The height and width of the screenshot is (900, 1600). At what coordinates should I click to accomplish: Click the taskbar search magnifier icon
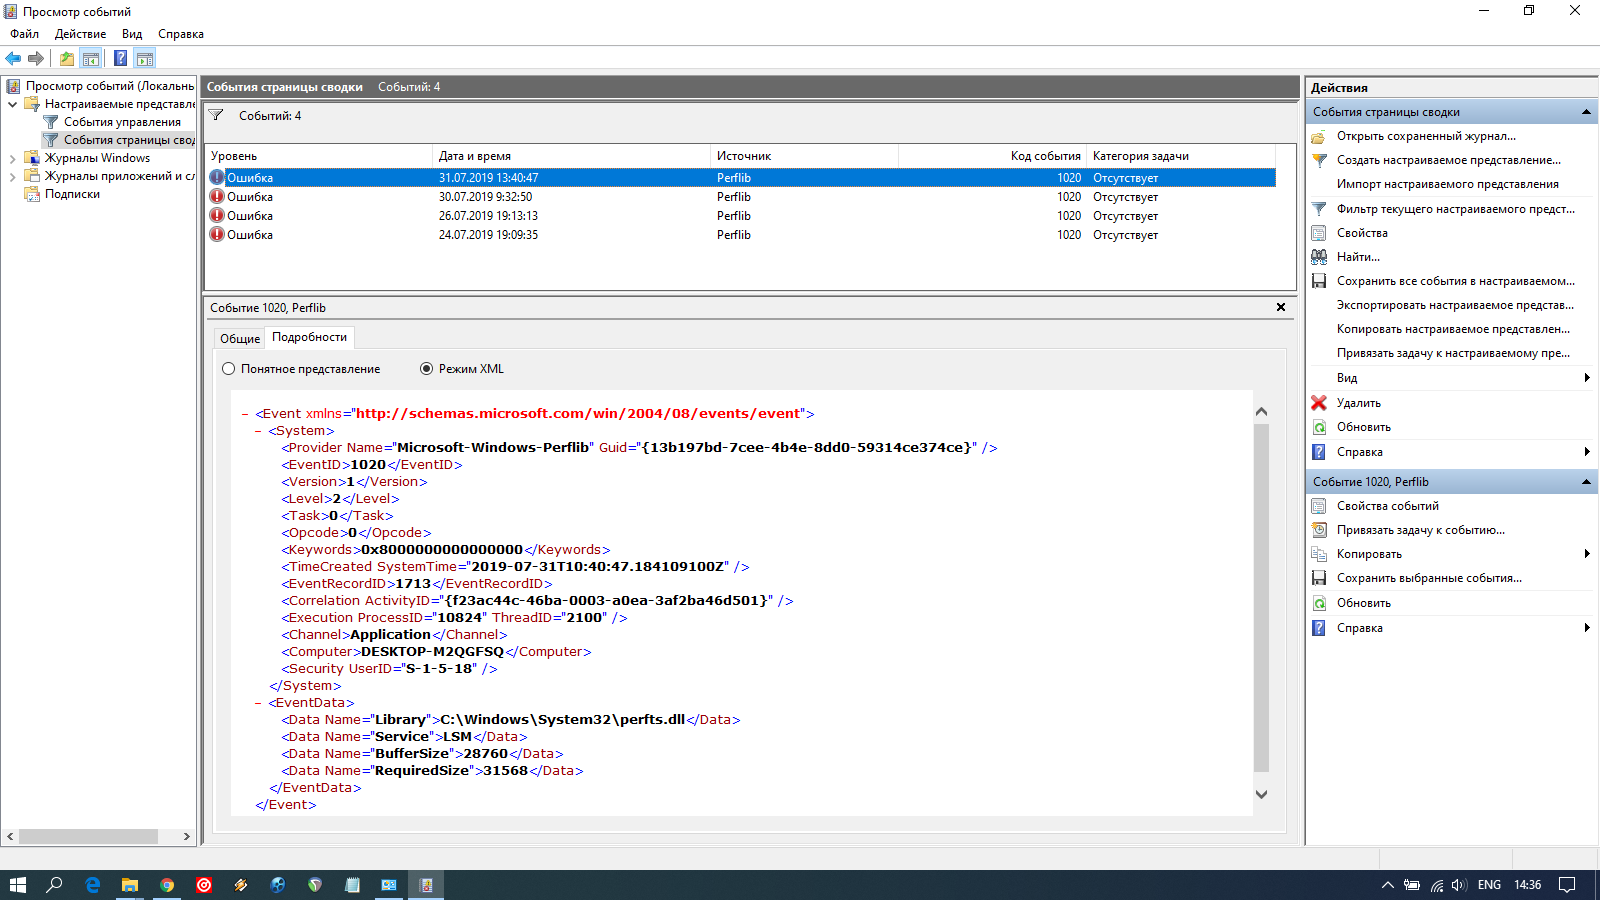(x=55, y=885)
